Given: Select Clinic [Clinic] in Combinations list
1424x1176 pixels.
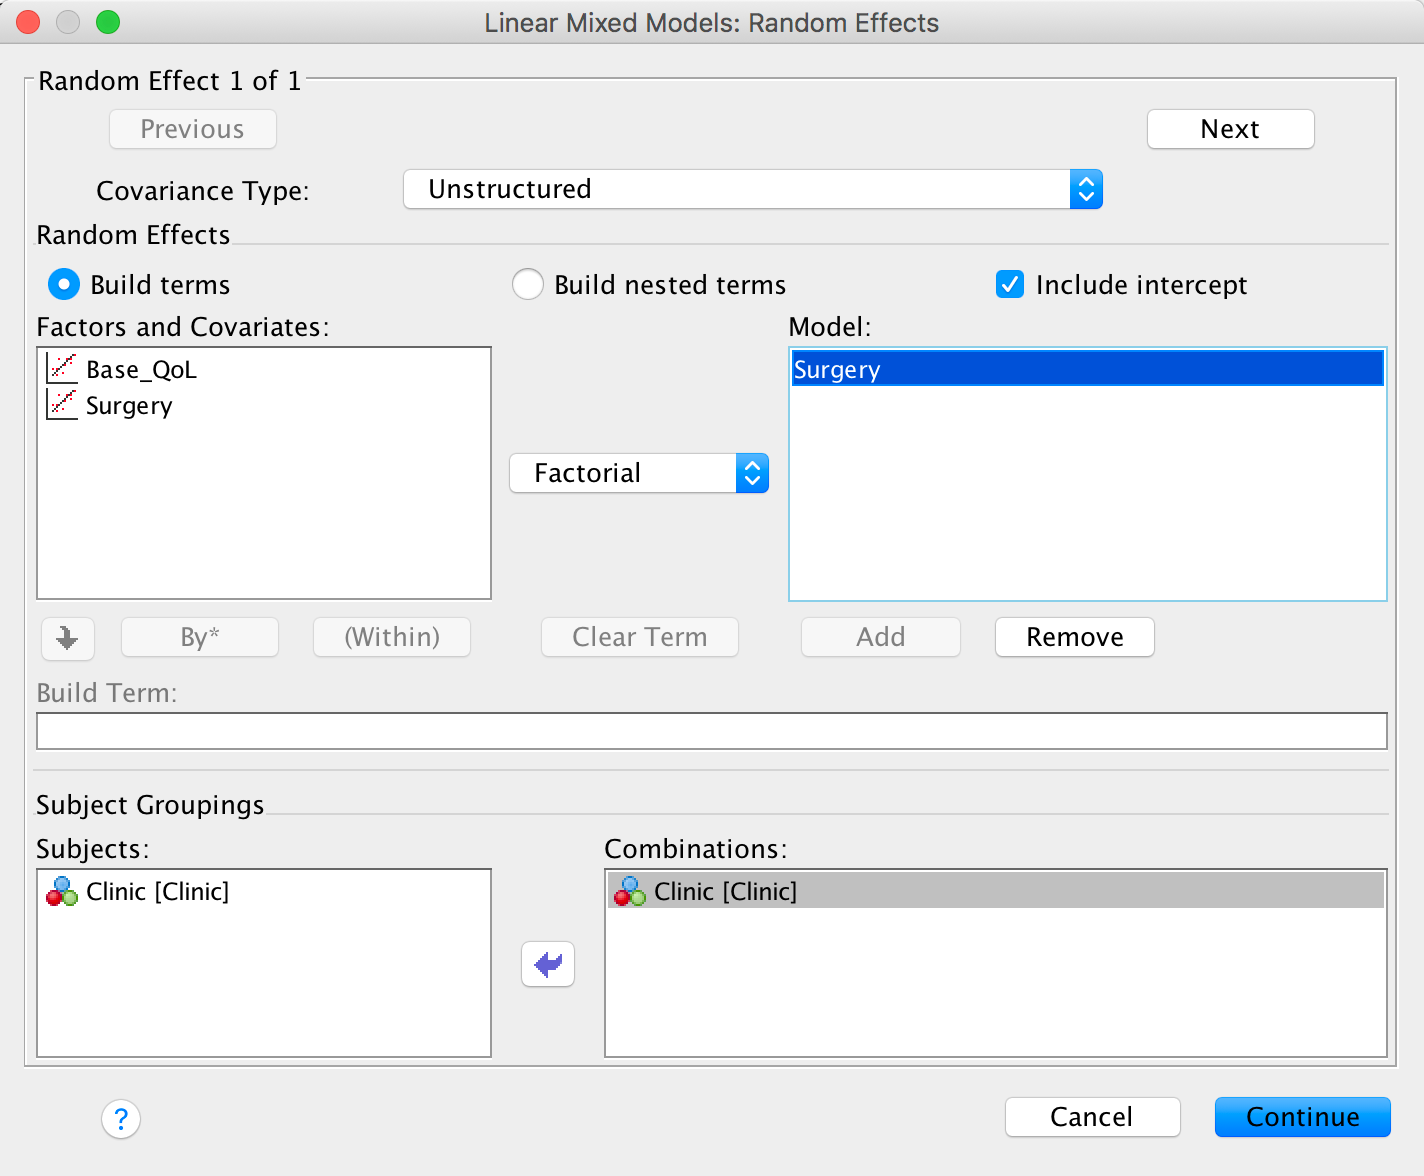Looking at the screenshot, I should [726, 891].
